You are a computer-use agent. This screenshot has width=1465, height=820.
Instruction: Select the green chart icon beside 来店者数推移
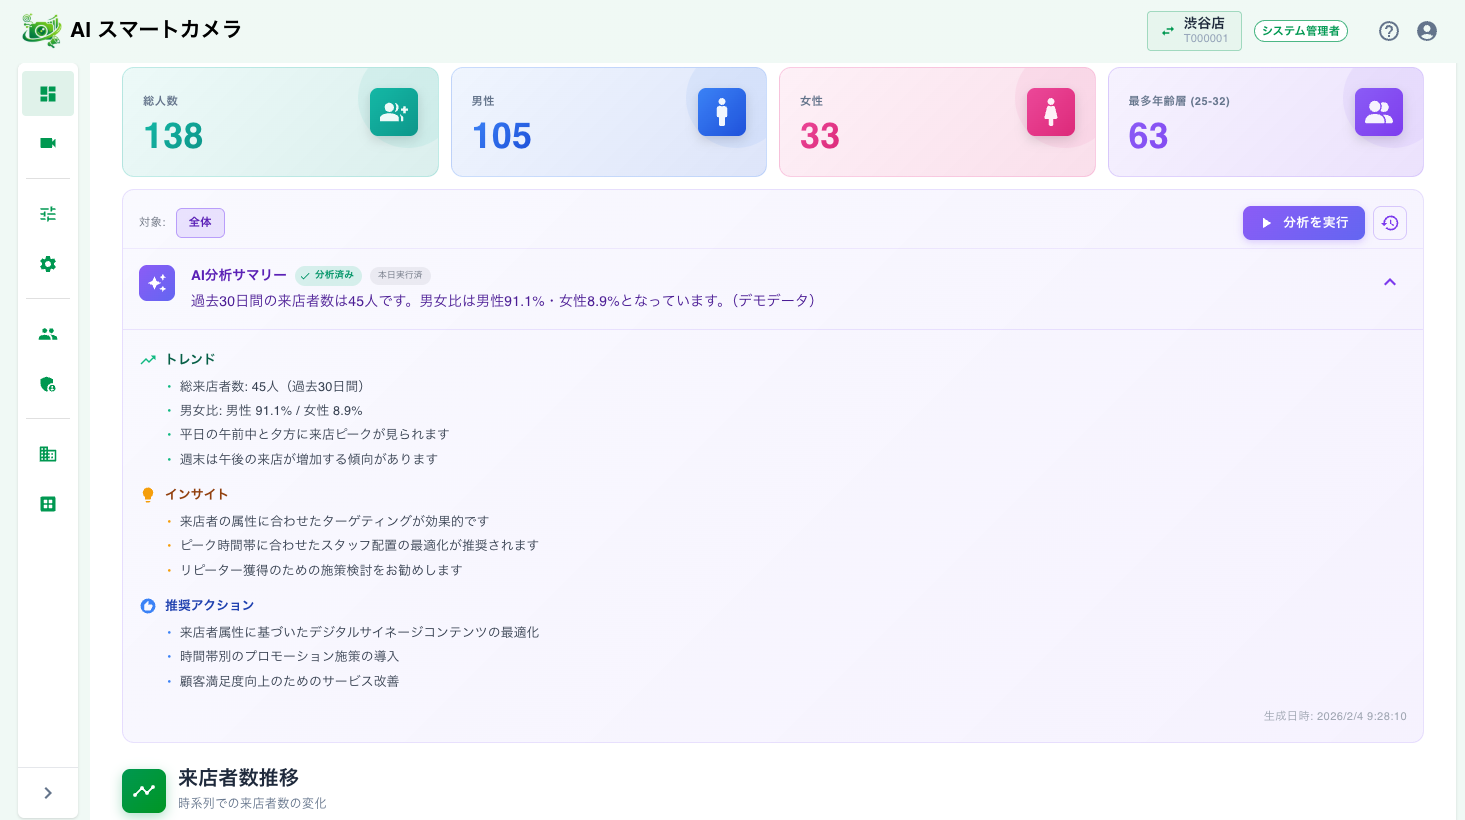(144, 790)
